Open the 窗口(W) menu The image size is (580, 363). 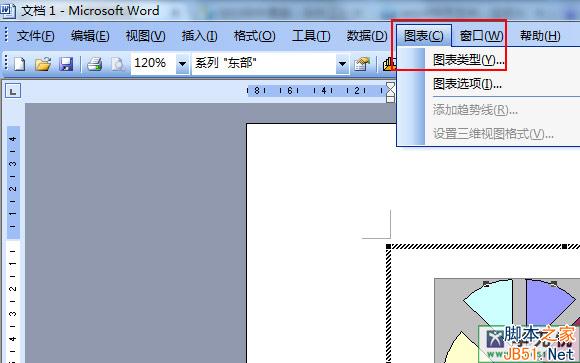tap(481, 36)
